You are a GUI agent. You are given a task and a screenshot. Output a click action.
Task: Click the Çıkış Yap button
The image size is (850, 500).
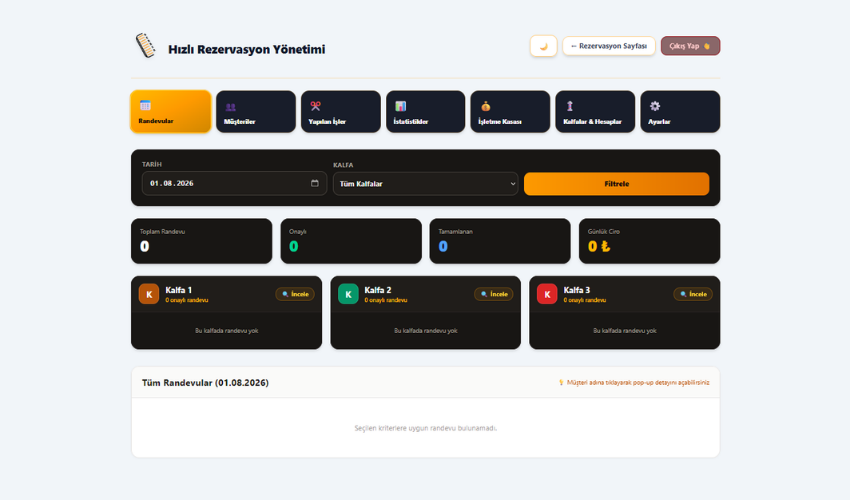[690, 46]
